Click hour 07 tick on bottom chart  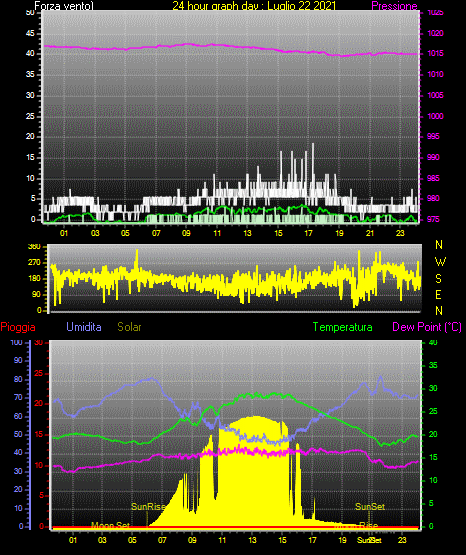tap(162, 540)
